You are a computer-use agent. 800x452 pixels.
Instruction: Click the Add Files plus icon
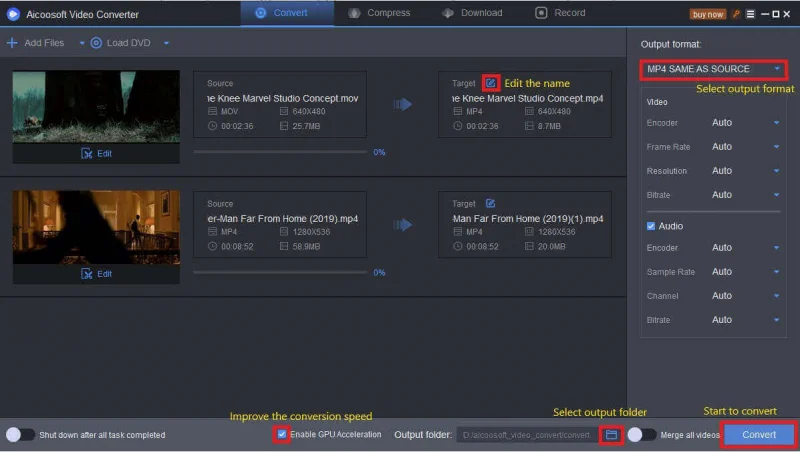point(12,43)
